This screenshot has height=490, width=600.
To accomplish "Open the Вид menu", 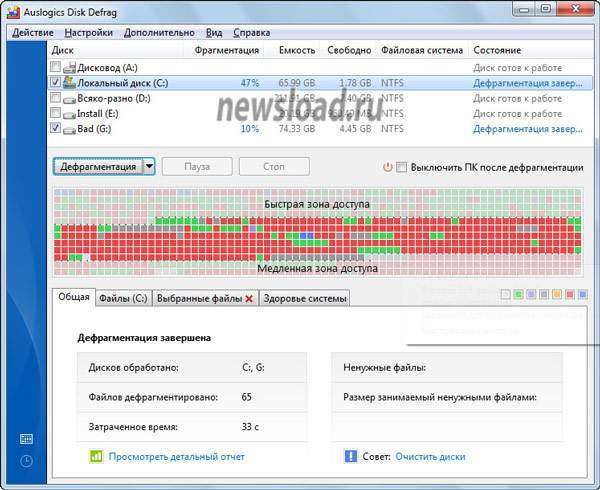I will (x=214, y=33).
